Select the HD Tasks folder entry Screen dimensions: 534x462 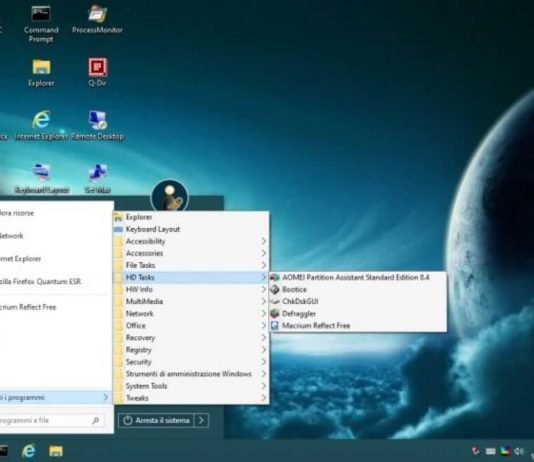point(191,277)
